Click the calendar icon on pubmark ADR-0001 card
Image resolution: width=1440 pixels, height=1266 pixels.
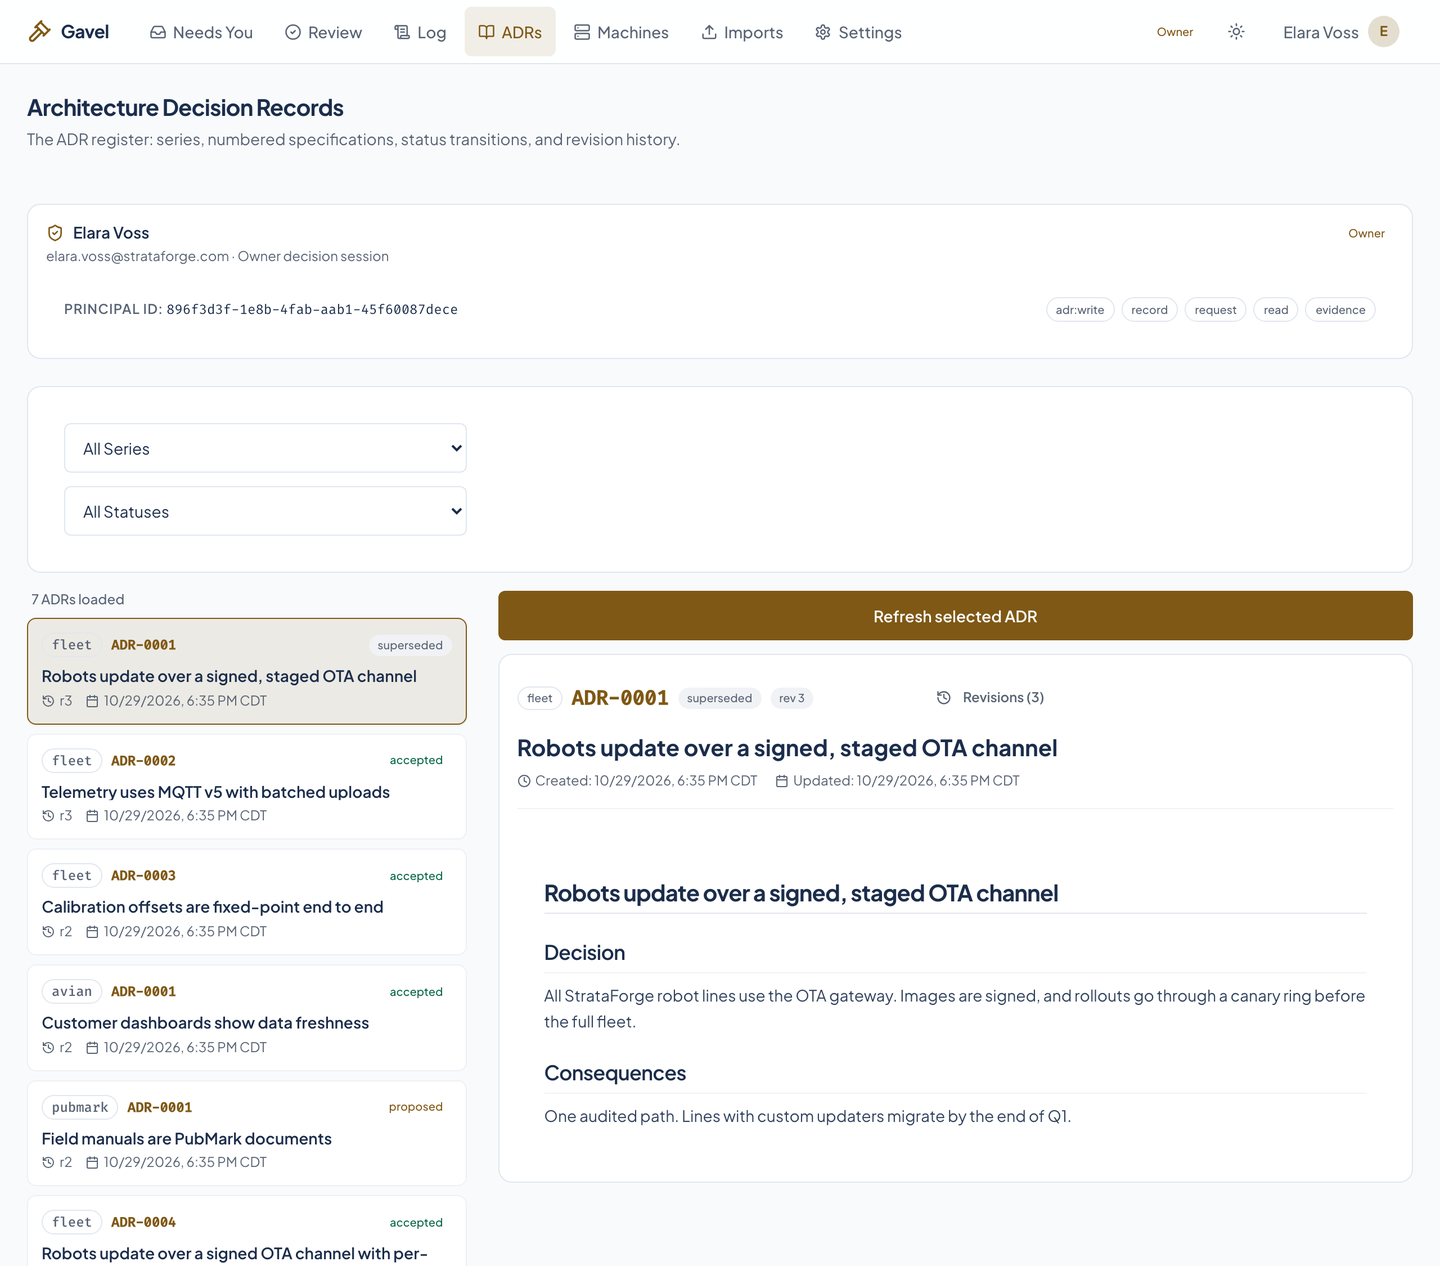[92, 1163]
